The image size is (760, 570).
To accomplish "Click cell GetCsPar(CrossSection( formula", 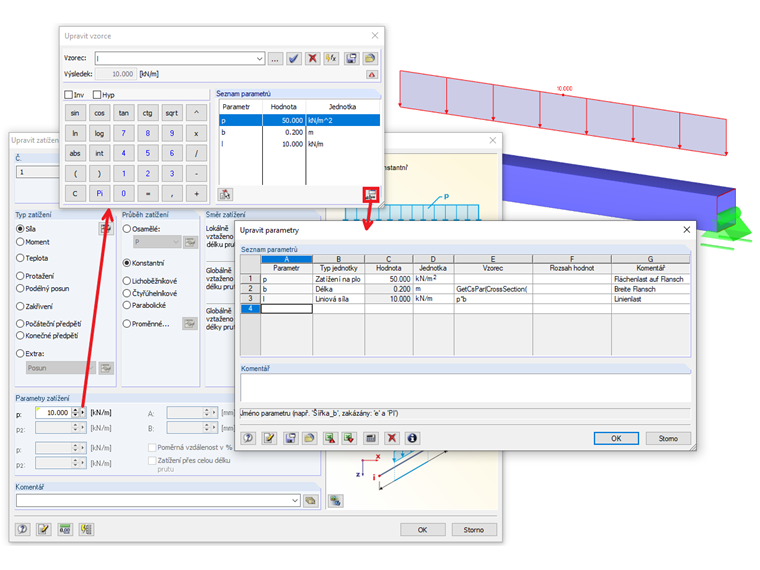I will [x=493, y=289].
